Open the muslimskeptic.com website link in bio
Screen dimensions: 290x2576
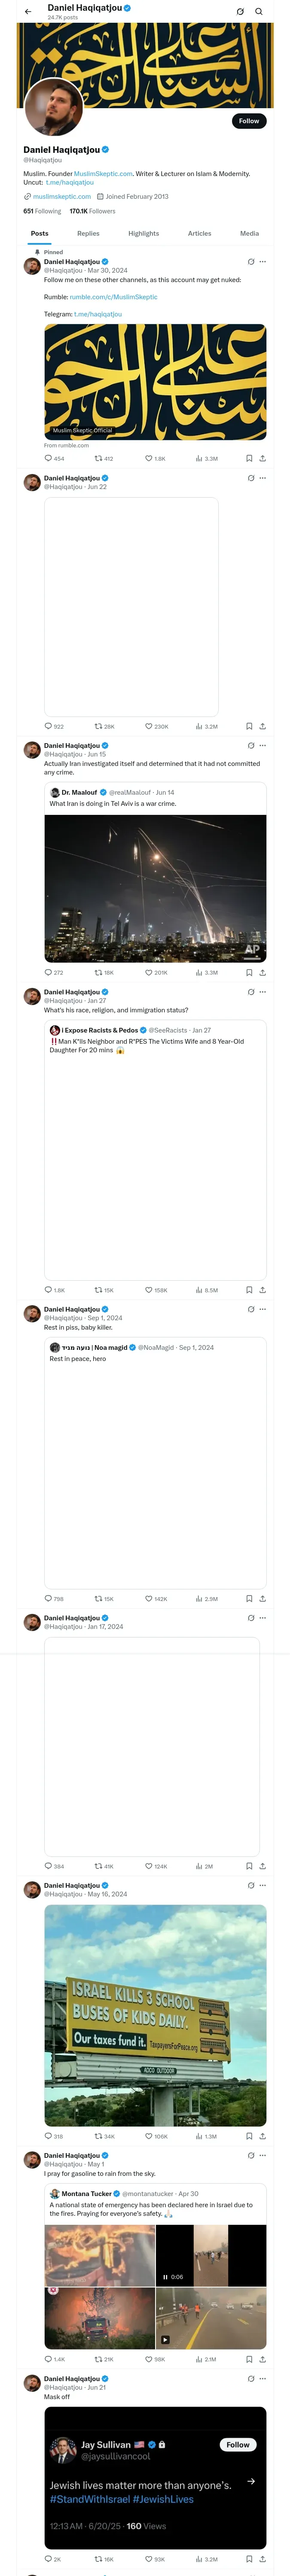click(62, 196)
